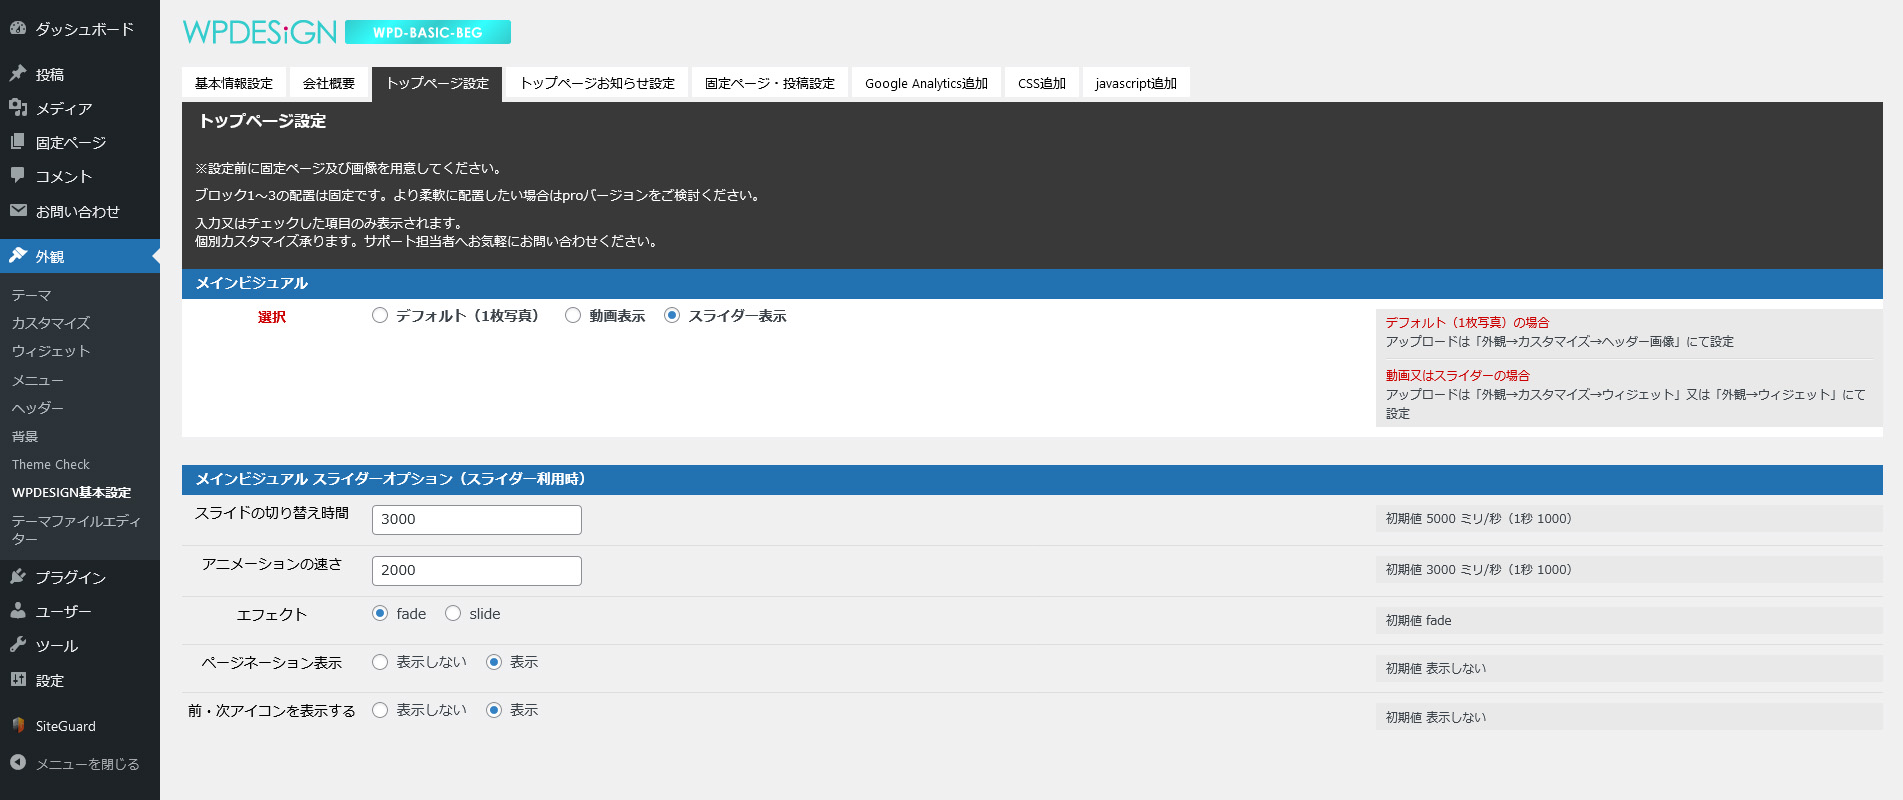Screen dimensions: 1903x800
Task: Click the アニメーションの速さ input field
Action: 476,571
